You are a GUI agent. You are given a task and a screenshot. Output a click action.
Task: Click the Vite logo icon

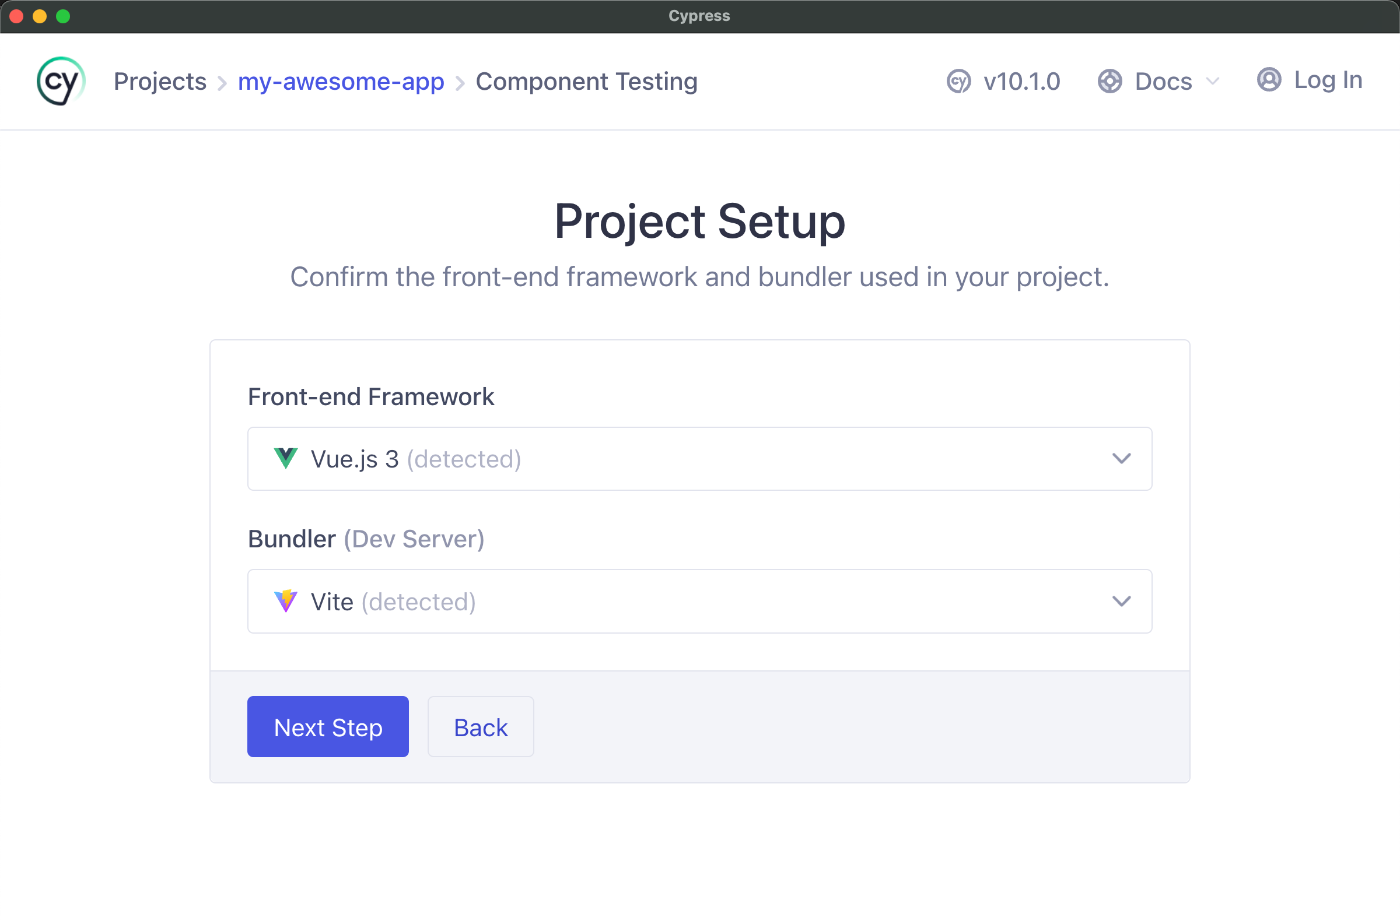(286, 601)
